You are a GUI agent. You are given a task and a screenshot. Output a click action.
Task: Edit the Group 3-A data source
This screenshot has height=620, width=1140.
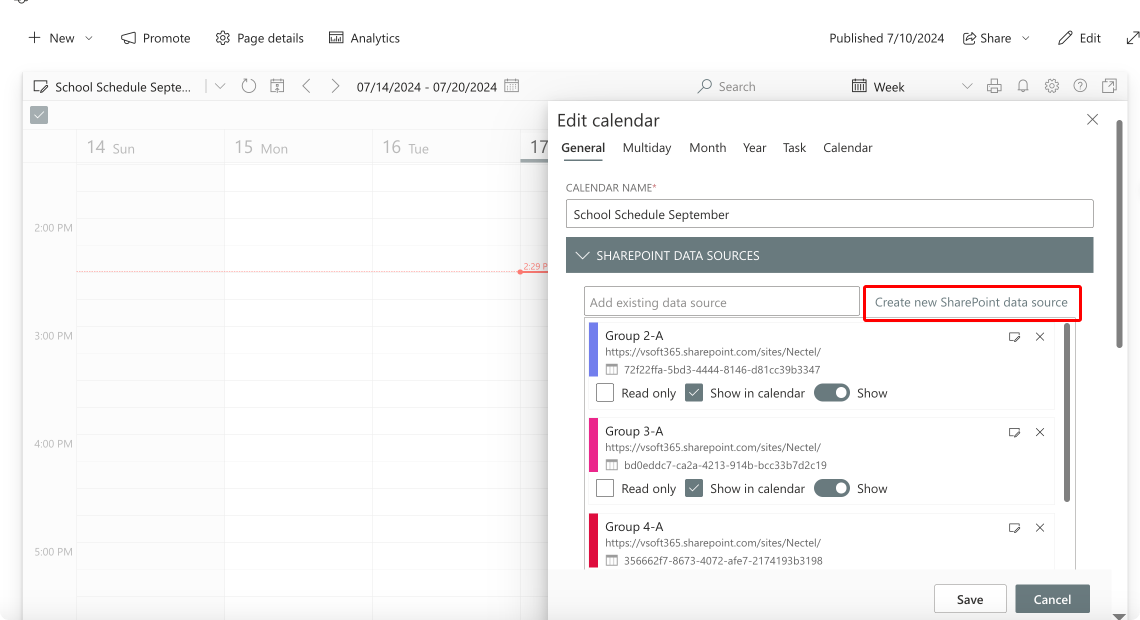point(1014,432)
